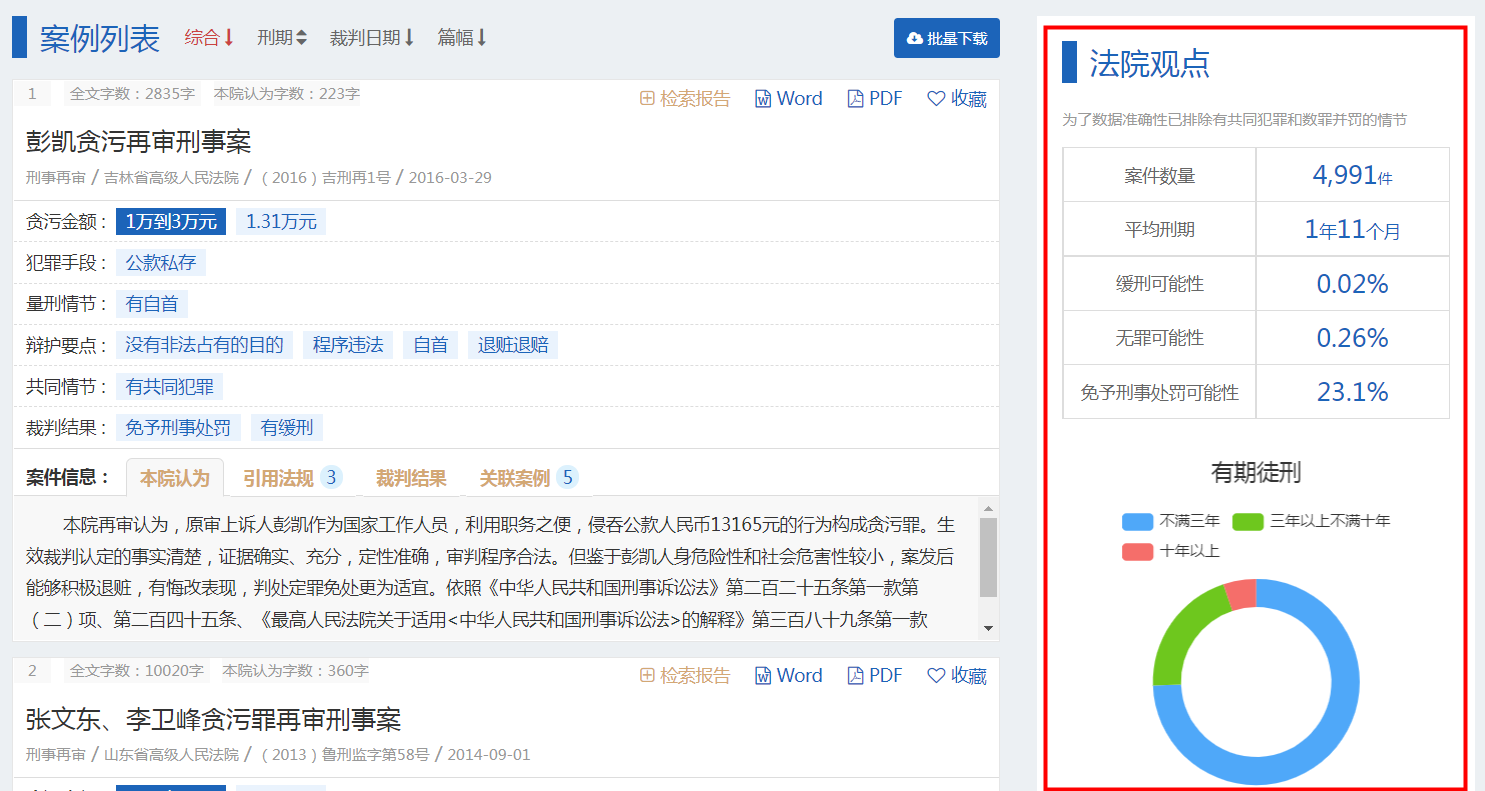The width and height of the screenshot is (1485, 791).
Task: Download first case as PDF
Action: 875,98
